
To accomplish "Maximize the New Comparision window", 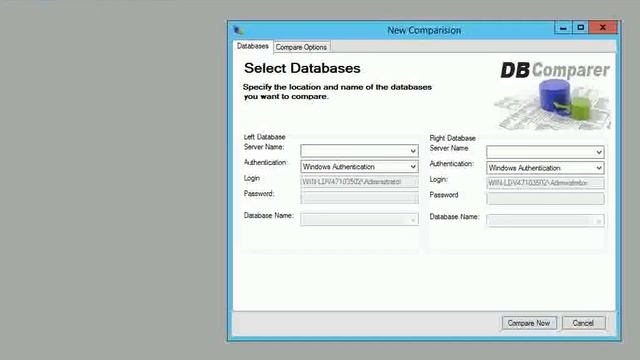I will pyautogui.click(x=580, y=28).
